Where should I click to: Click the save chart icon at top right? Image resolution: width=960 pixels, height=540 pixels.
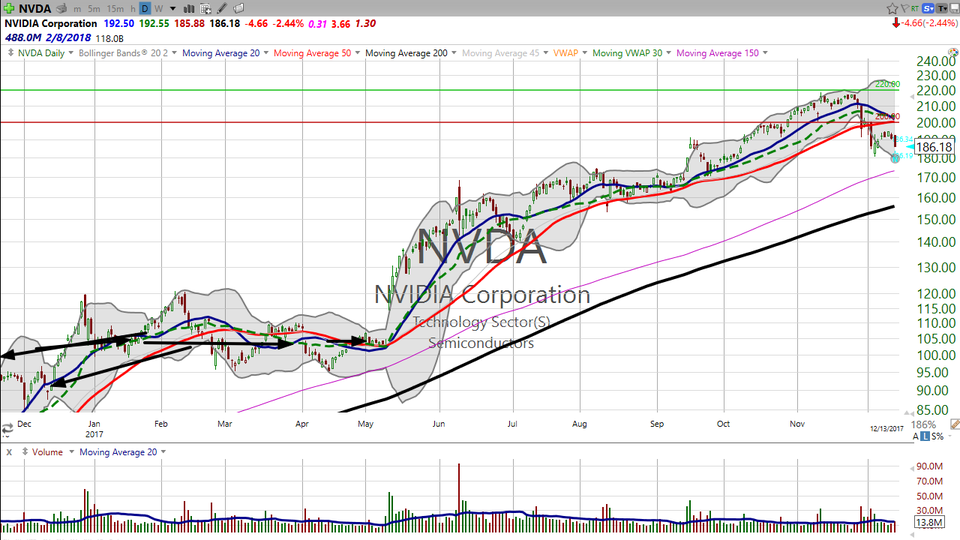coord(954,9)
